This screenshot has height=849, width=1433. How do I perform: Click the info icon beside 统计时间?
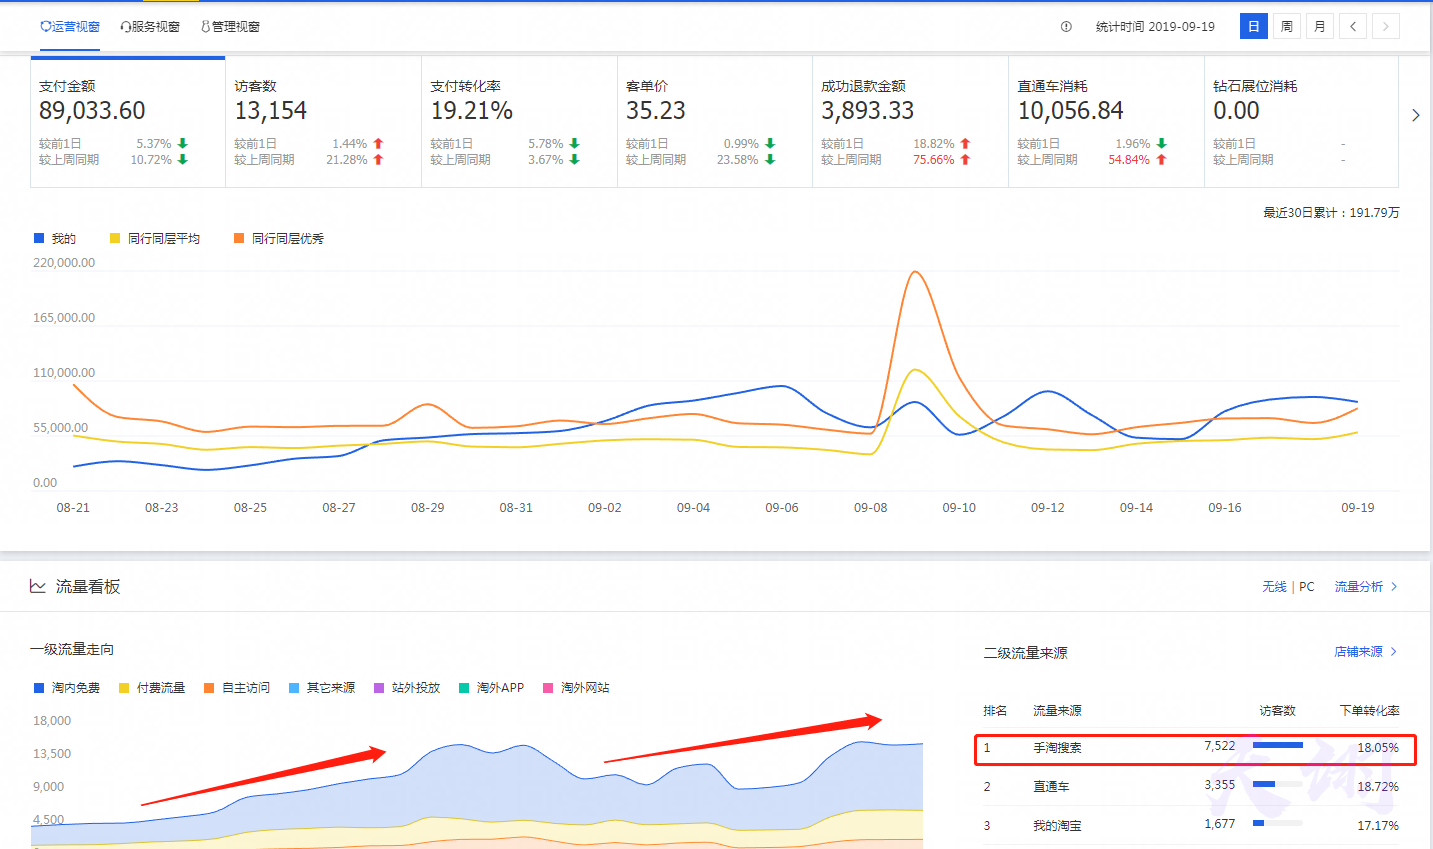click(1066, 27)
